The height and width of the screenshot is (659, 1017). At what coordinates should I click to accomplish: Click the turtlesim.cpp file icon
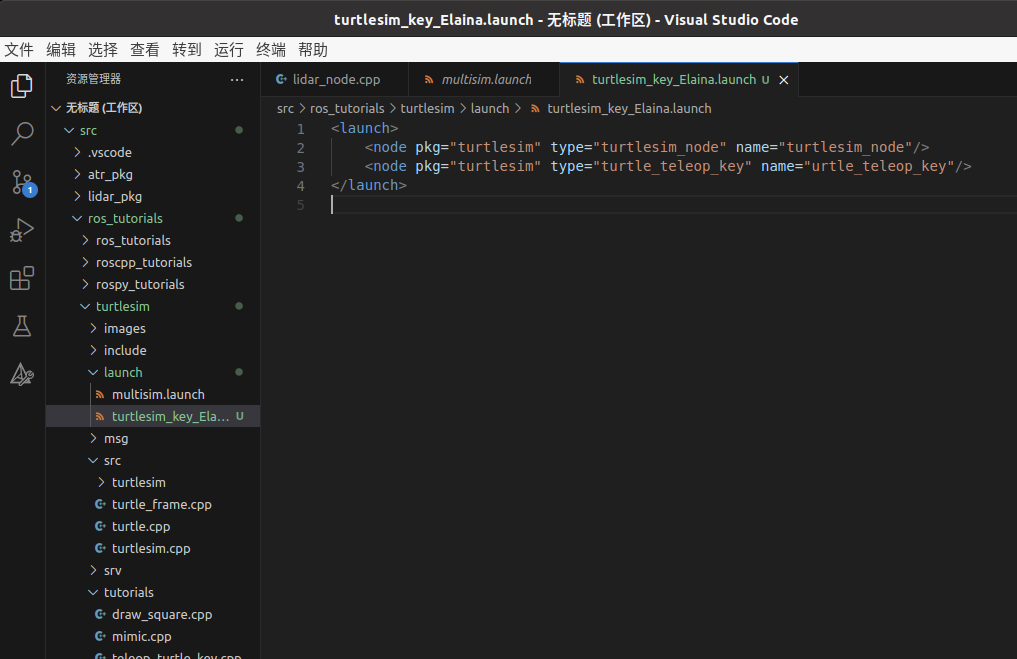100,548
